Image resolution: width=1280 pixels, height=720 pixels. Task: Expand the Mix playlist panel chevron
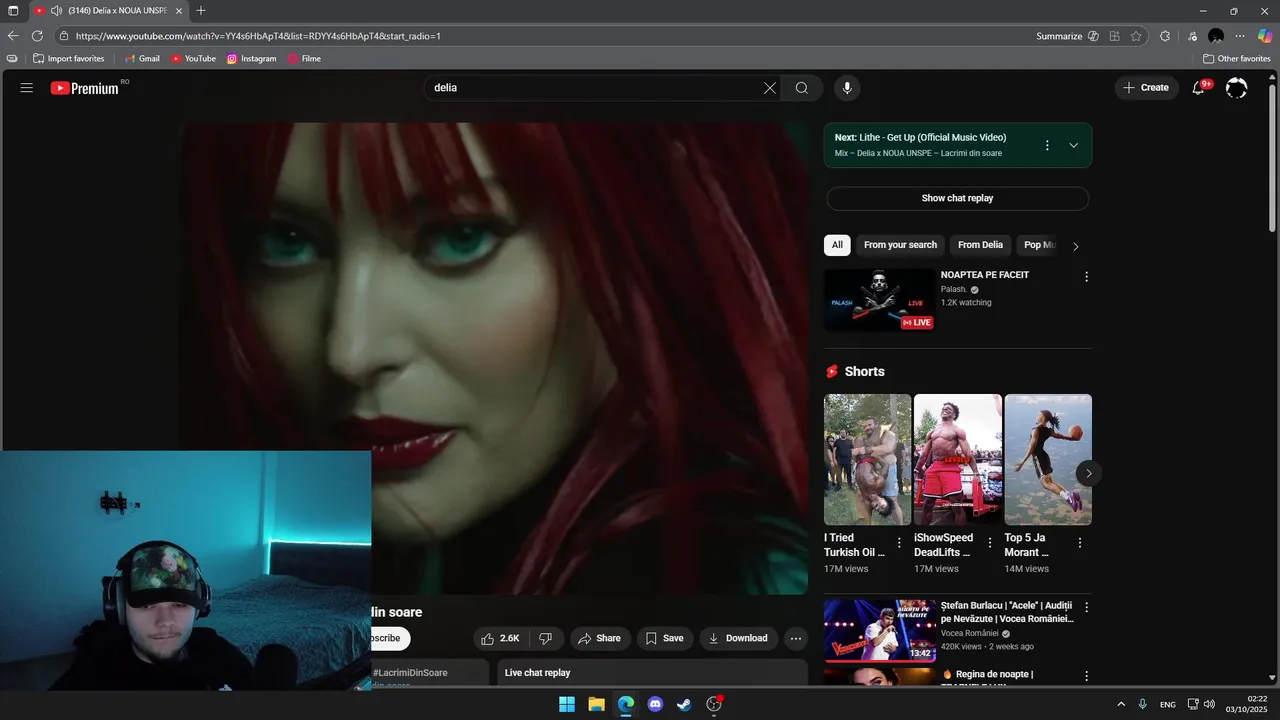pyautogui.click(x=1073, y=145)
